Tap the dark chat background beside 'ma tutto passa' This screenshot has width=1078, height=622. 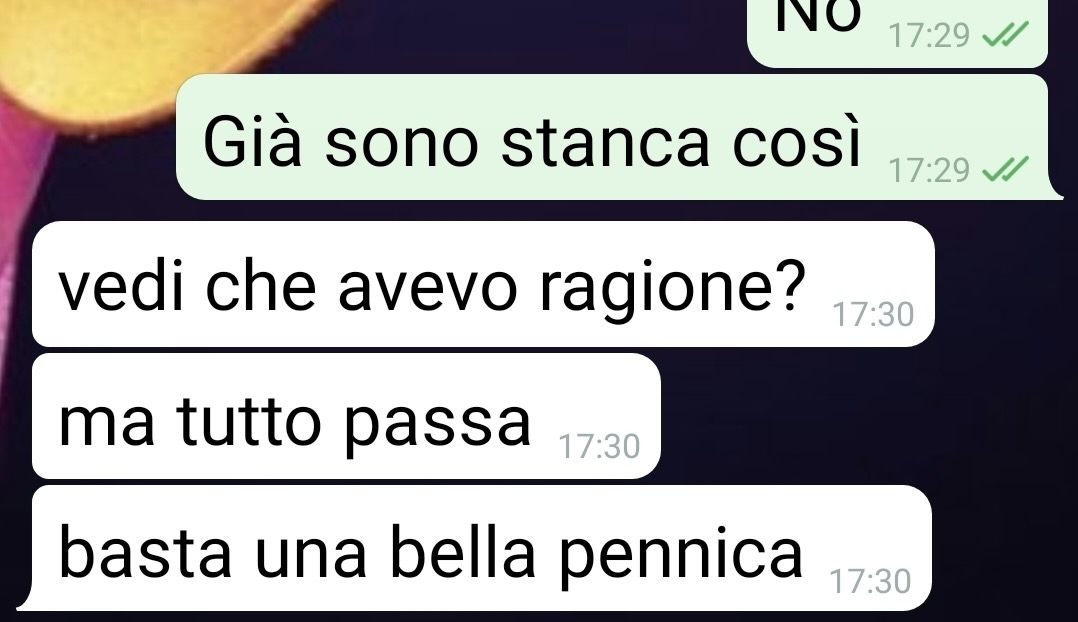[859, 416]
